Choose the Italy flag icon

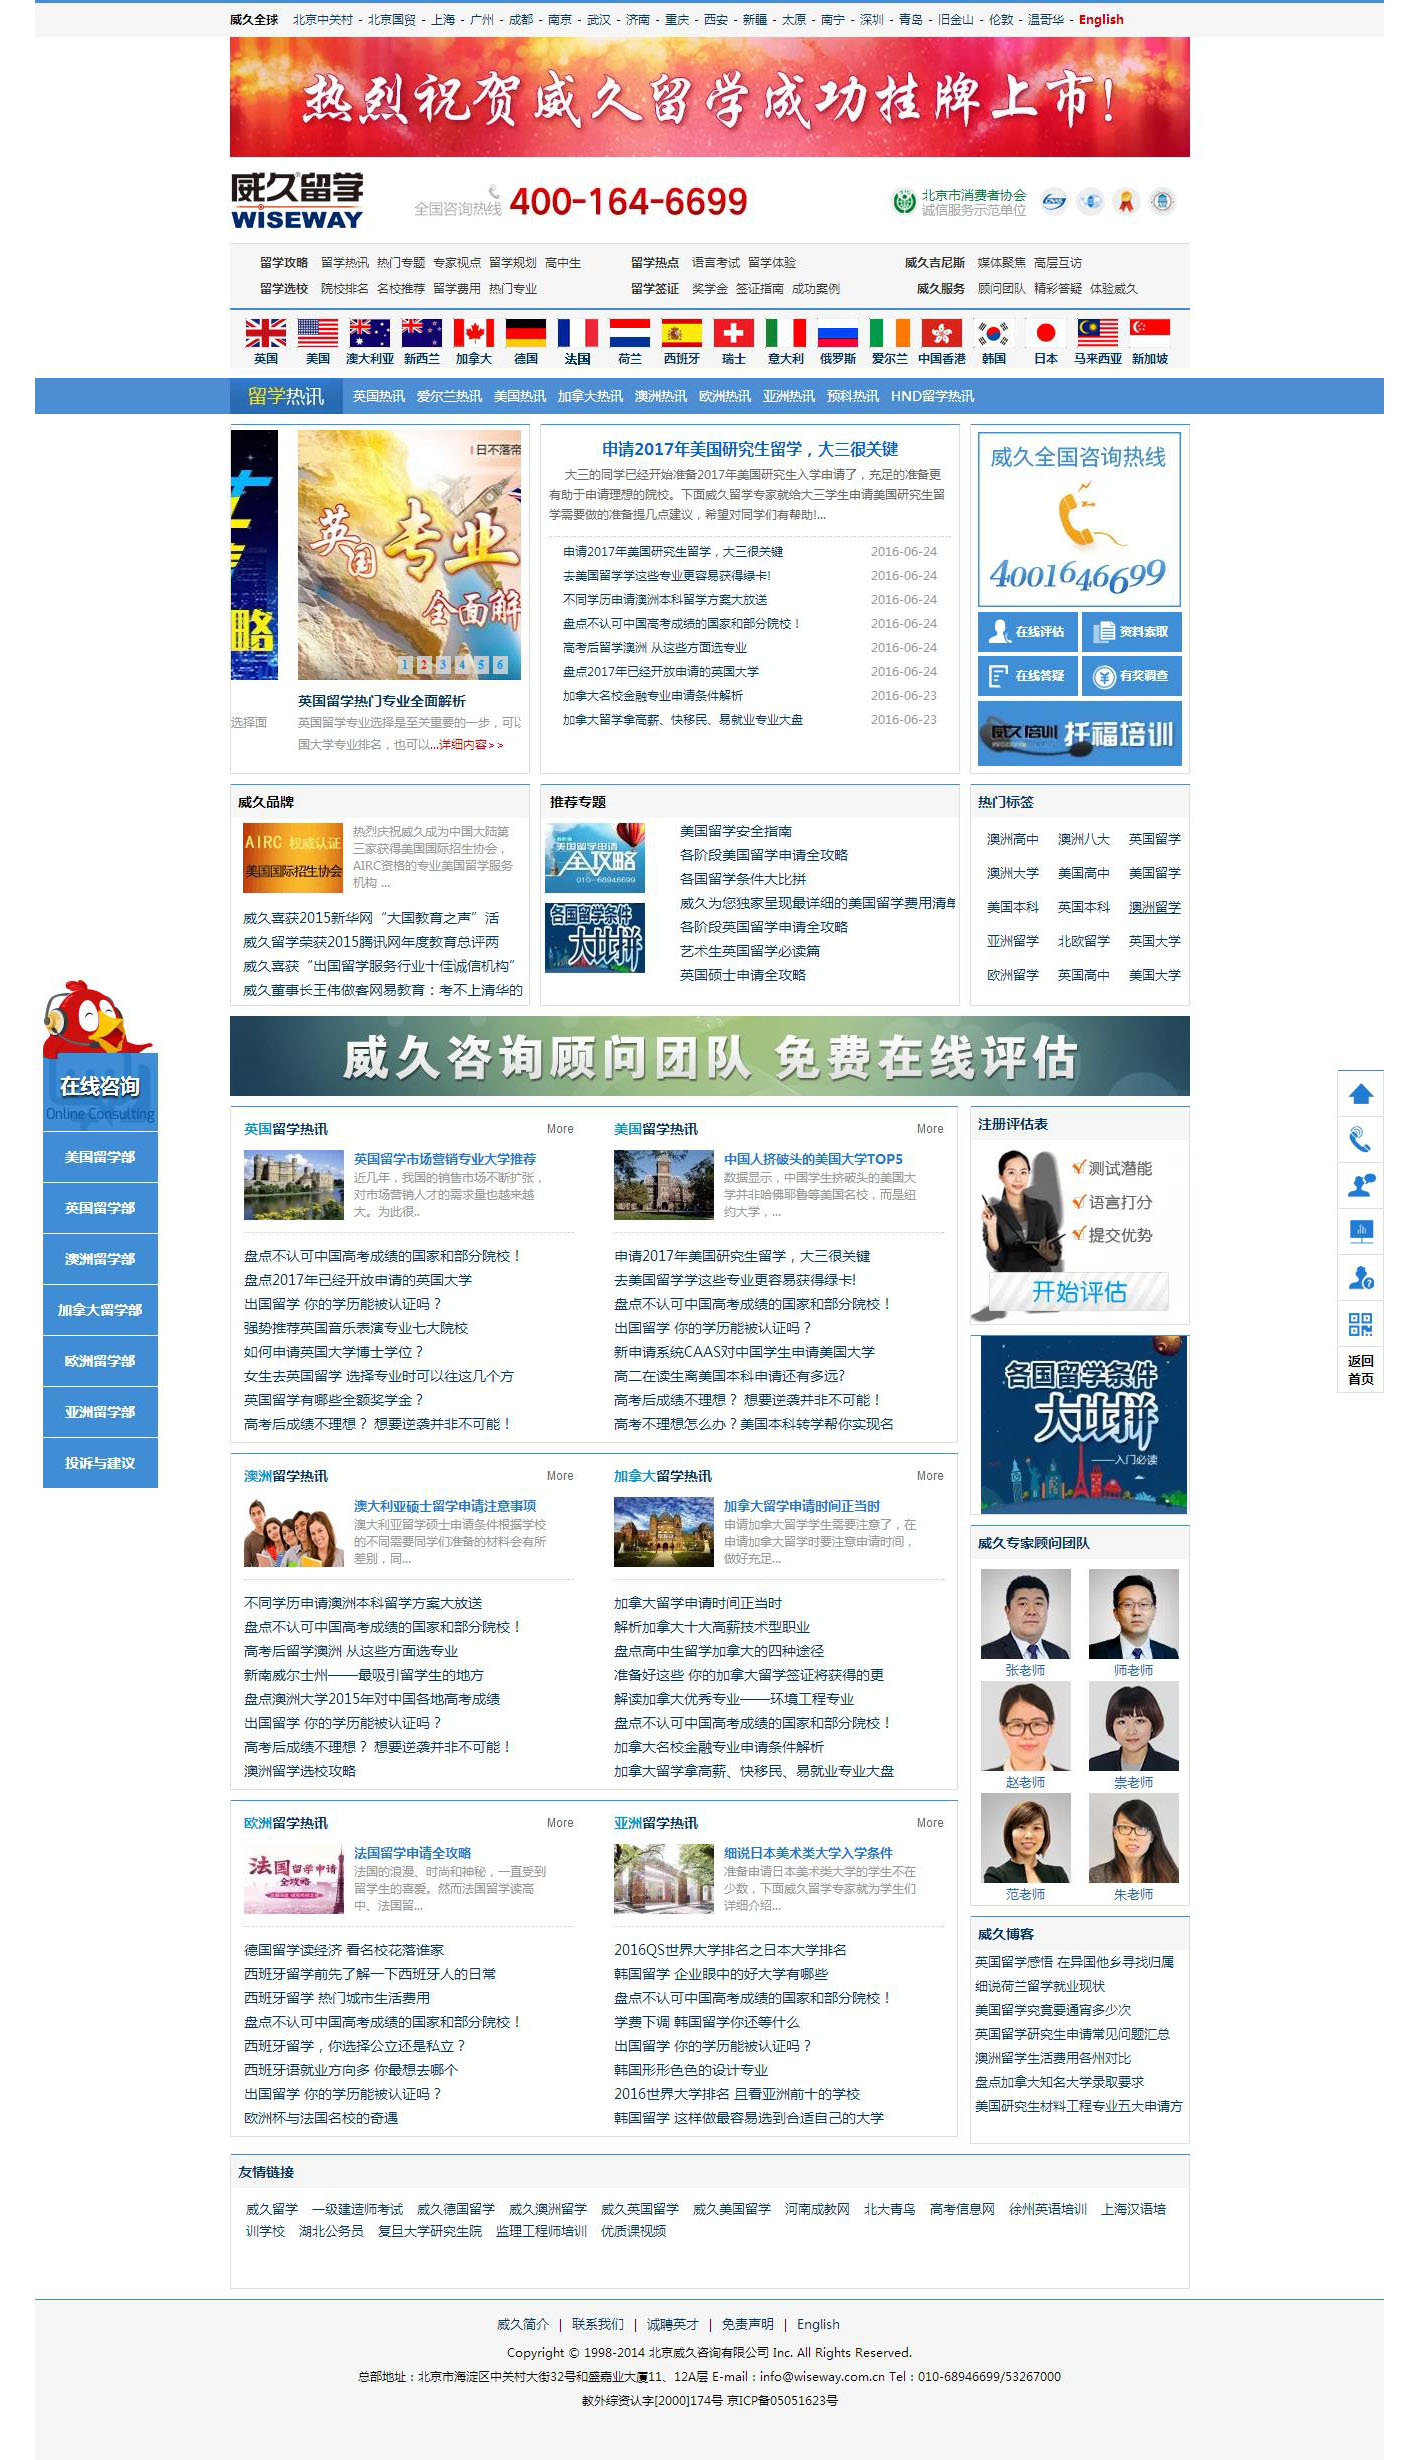[785, 332]
